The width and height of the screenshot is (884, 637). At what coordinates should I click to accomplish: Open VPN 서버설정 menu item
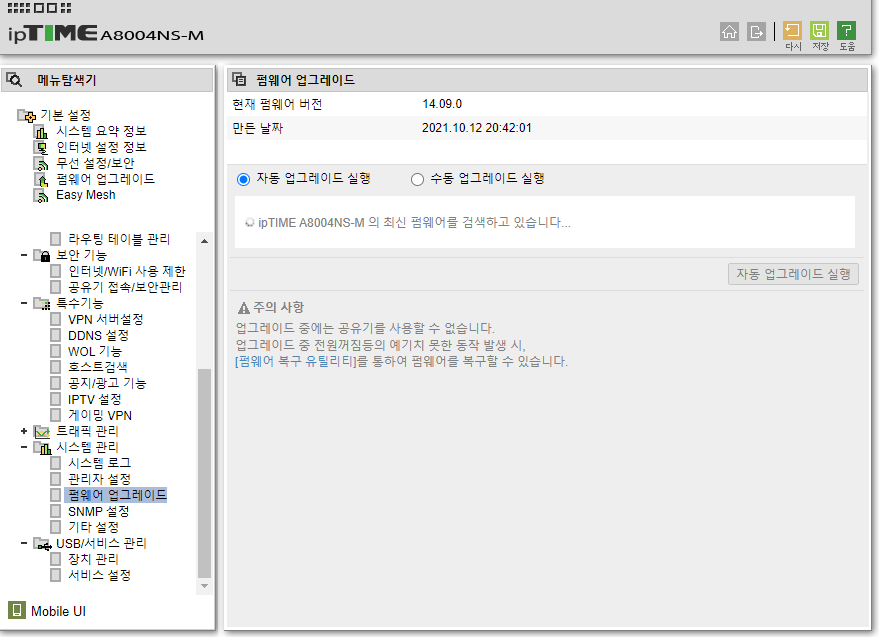(x=105, y=319)
